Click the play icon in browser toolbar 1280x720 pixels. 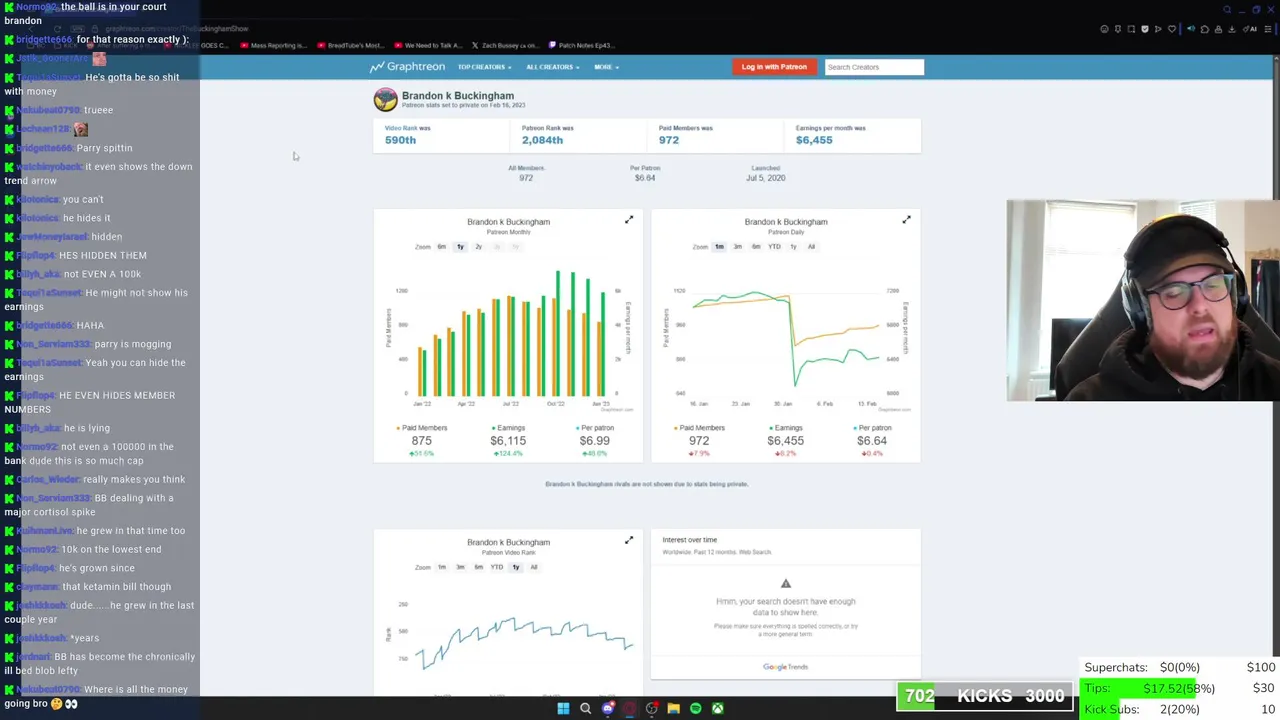(1158, 29)
